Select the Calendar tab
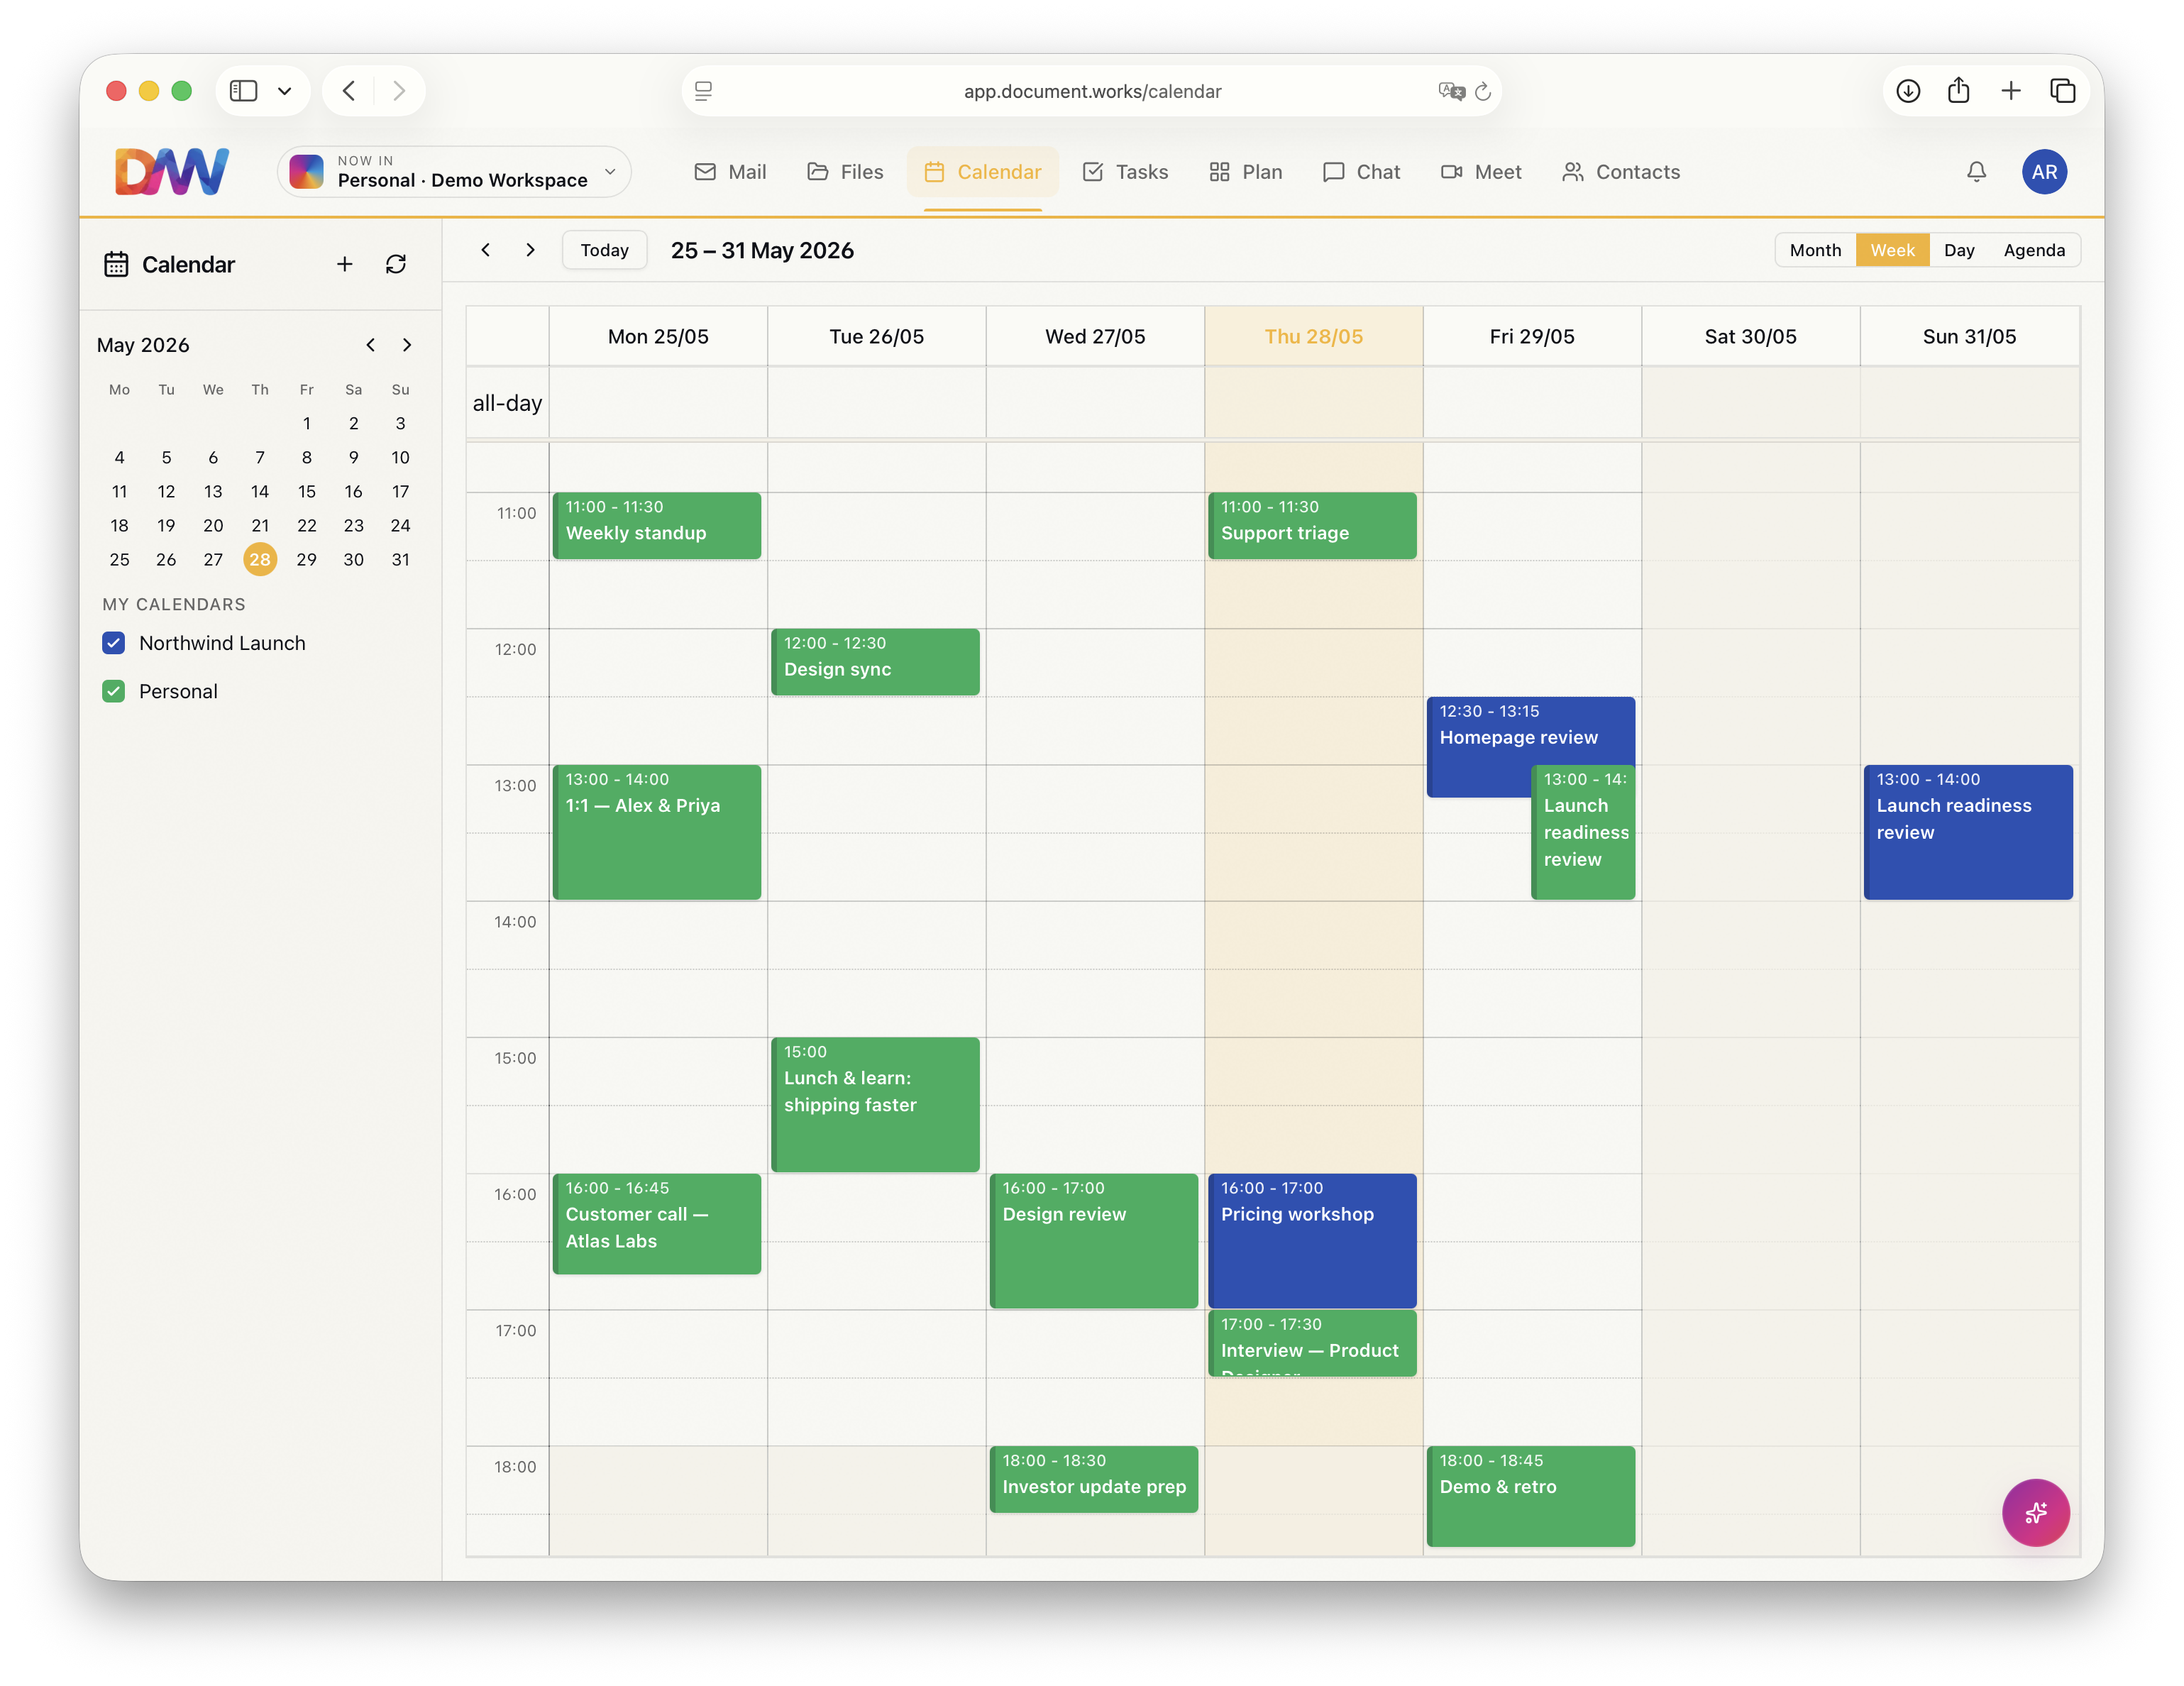This screenshot has height=1686, width=2184. [x=983, y=172]
